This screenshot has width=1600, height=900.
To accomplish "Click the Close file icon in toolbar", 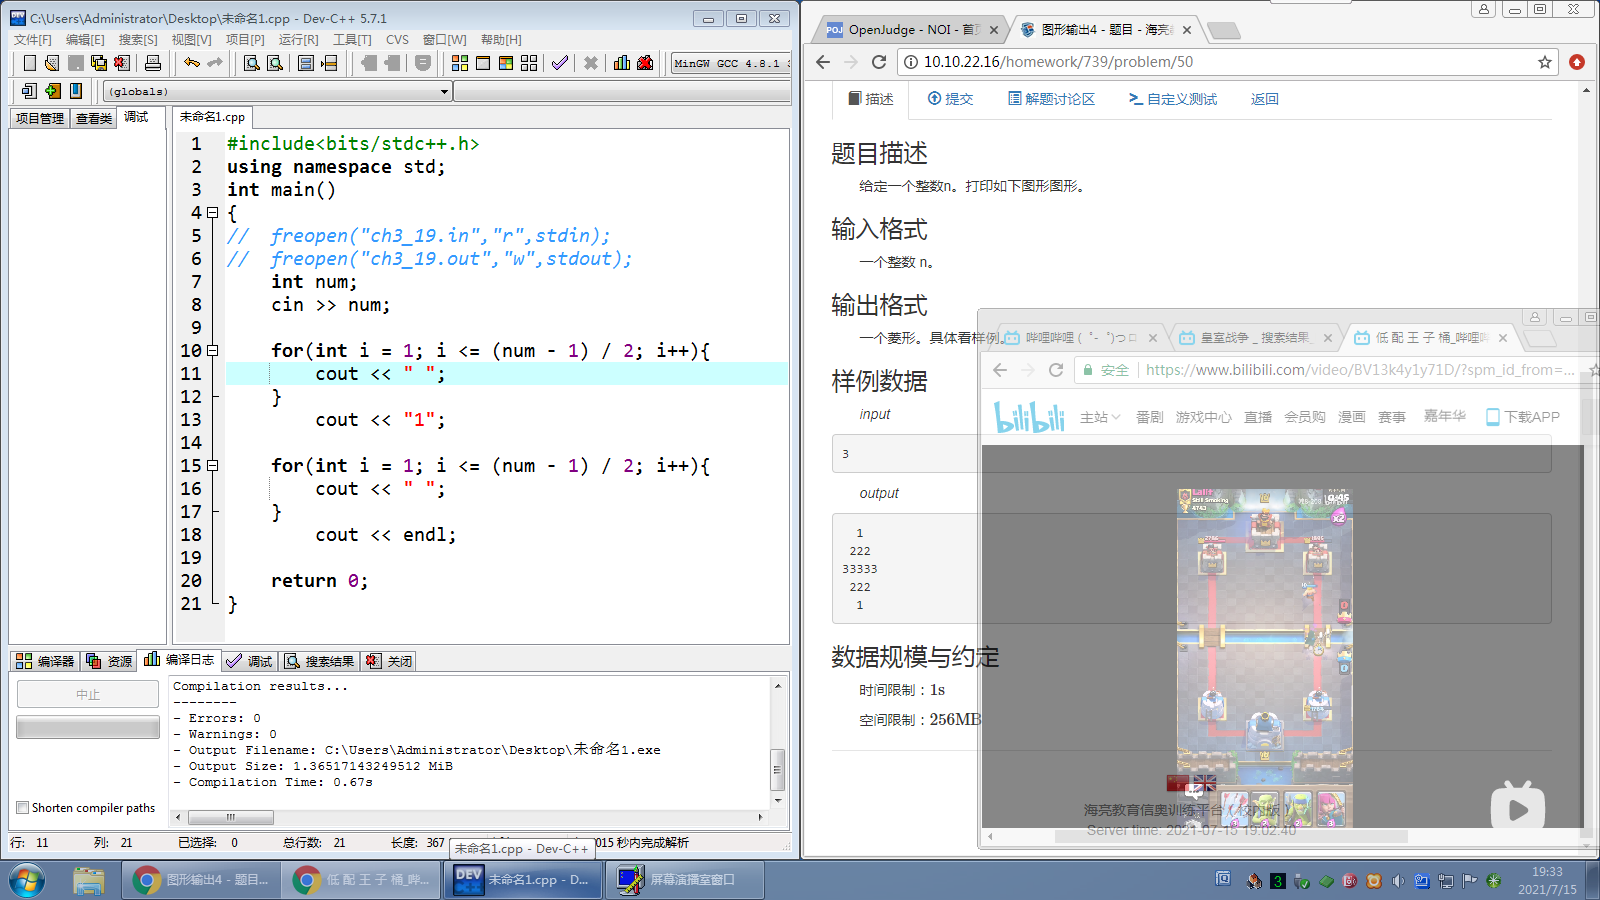I will 122,63.
